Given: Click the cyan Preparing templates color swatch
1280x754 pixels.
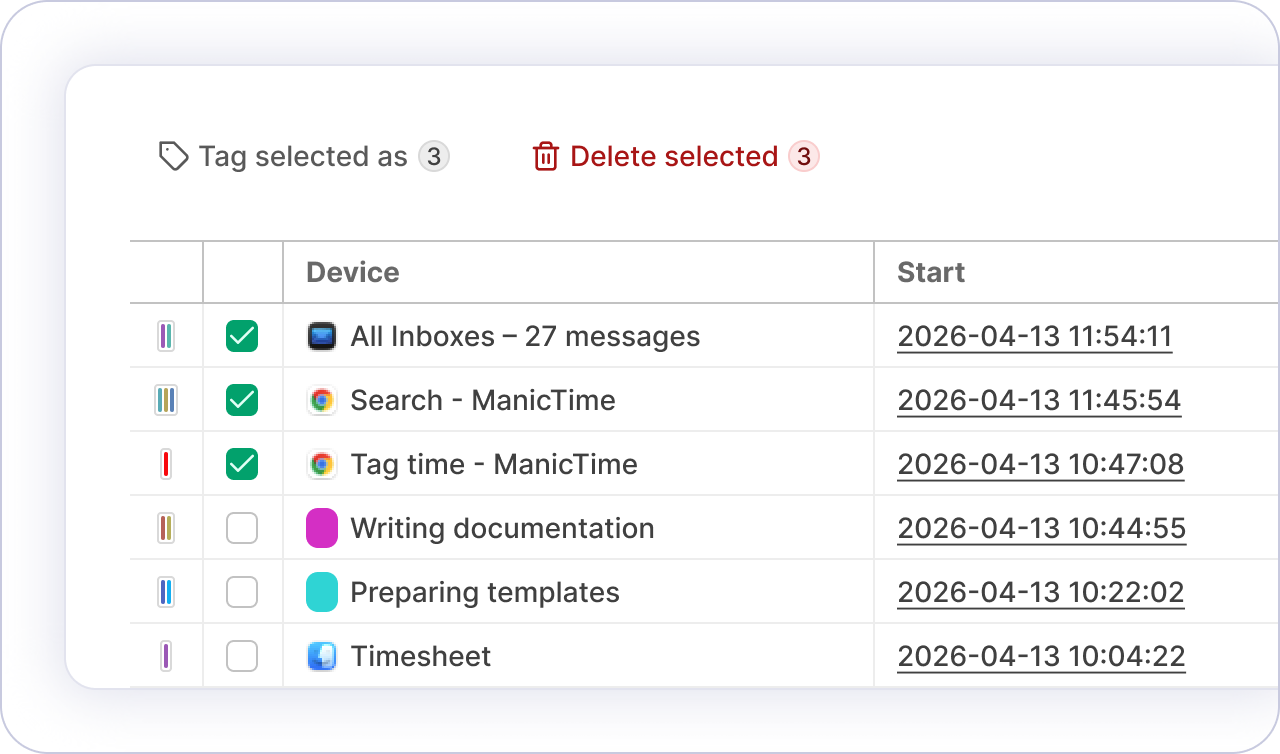Looking at the screenshot, I should [321, 593].
